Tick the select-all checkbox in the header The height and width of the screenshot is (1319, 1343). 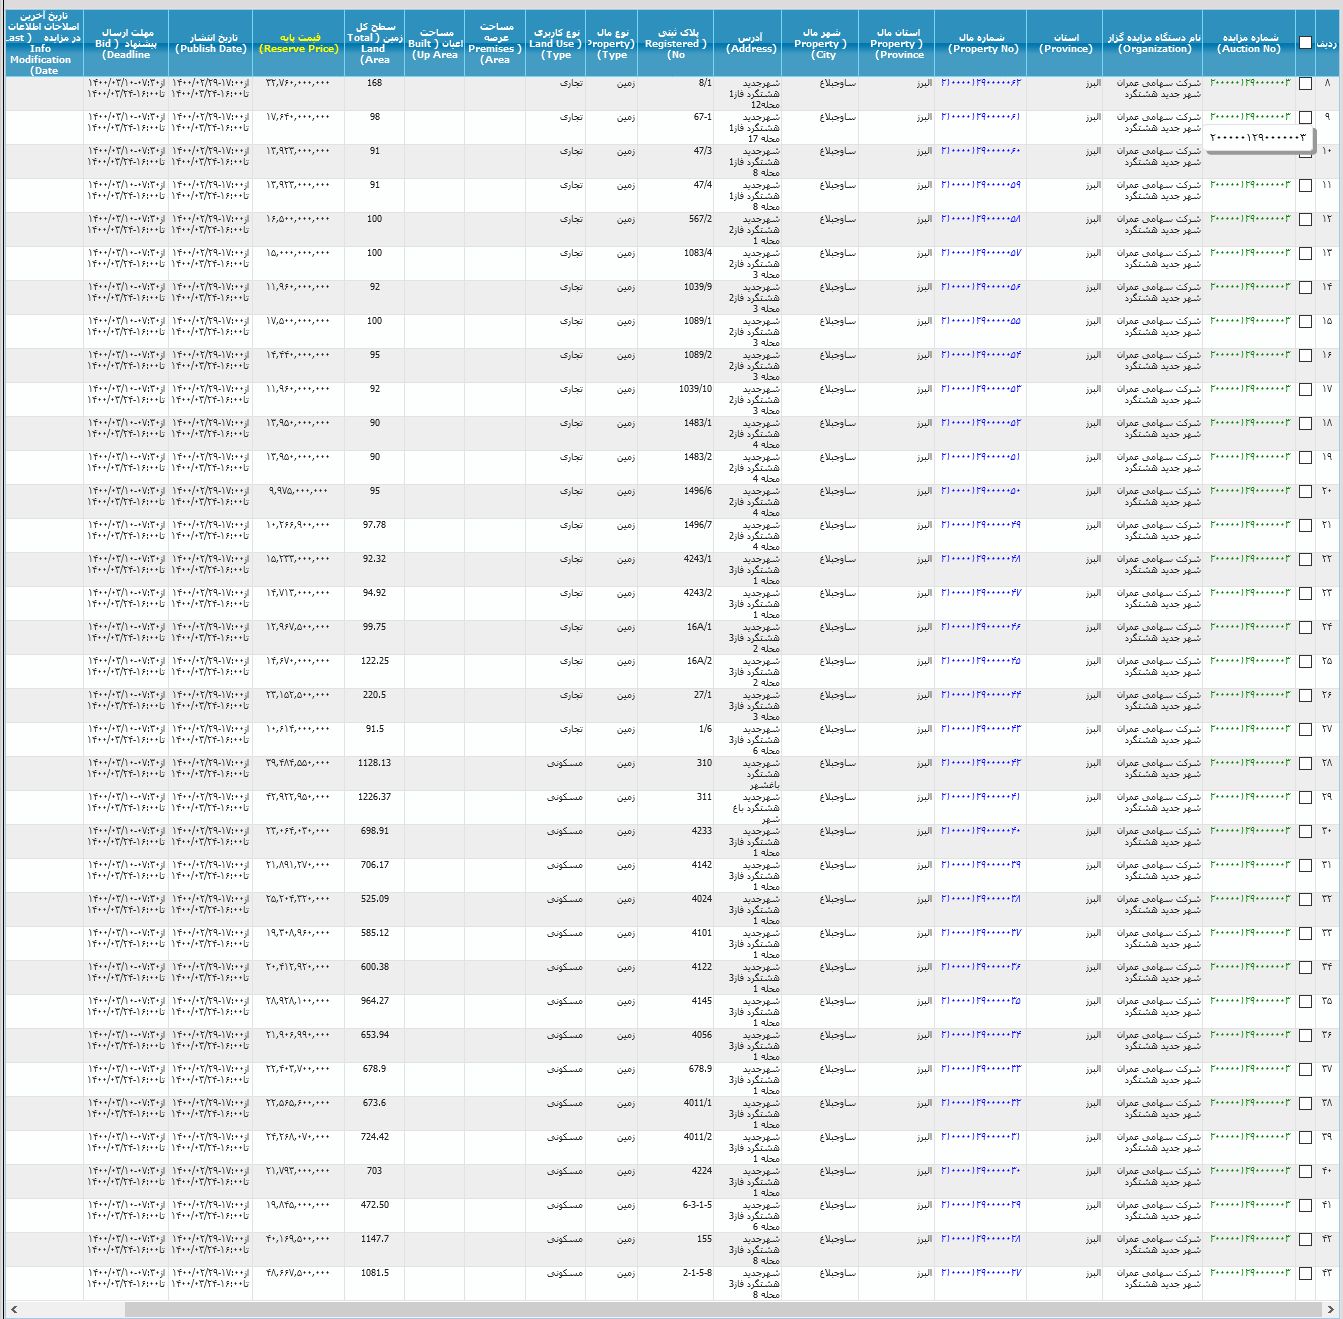1305,42
